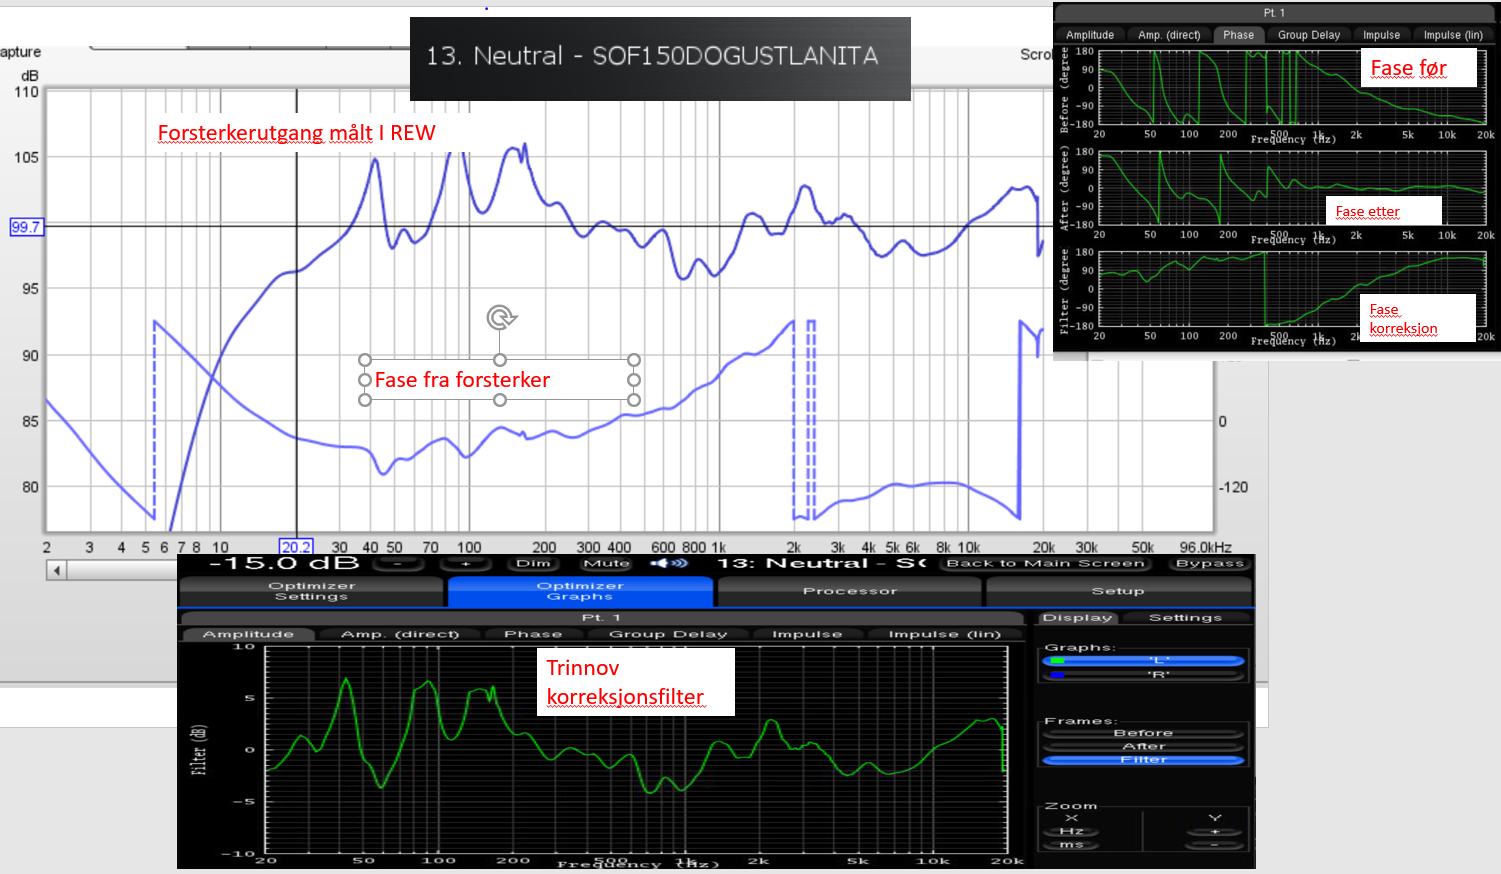Click the Bypass button
This screenshot has height=874, width=1501.
point(1209,563)
